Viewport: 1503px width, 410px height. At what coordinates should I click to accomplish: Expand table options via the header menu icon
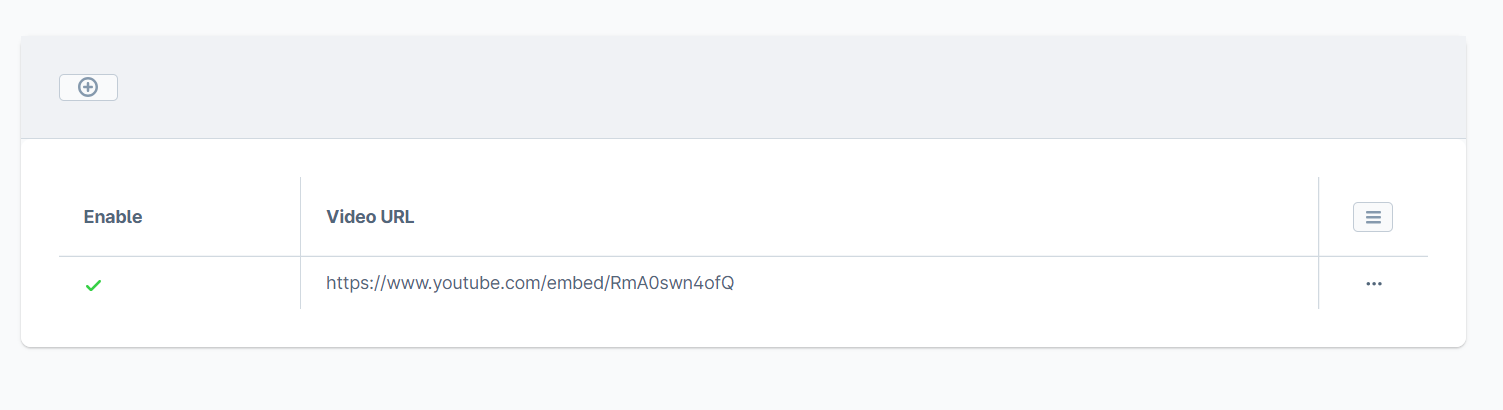click(x=1372, y=217)
